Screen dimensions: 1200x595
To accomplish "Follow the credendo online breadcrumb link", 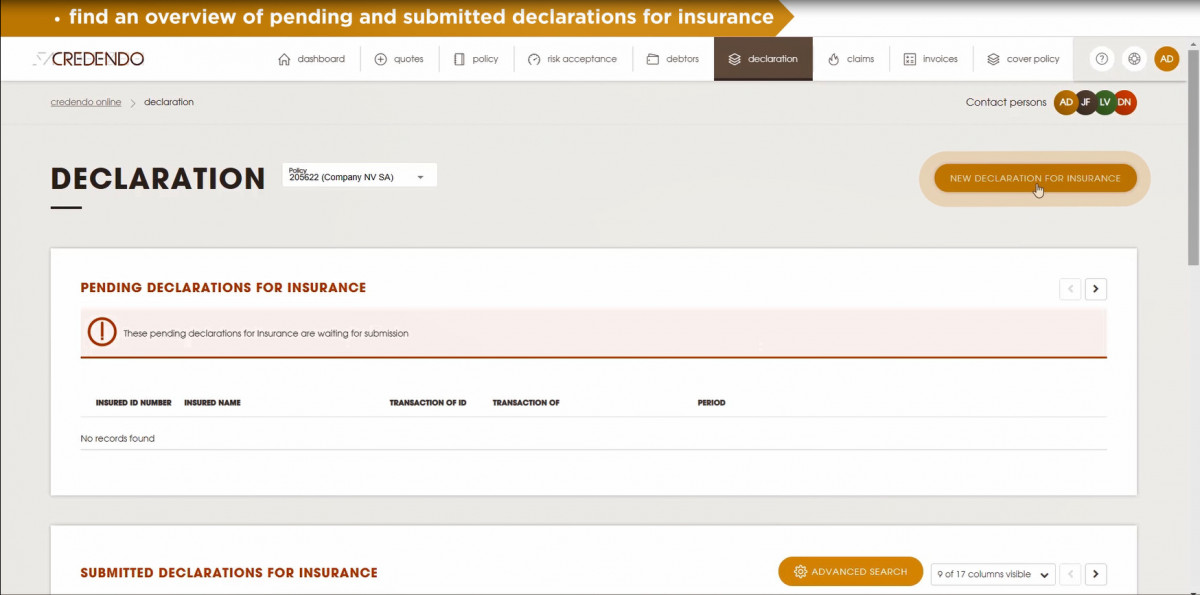I will tap(86, 102).
